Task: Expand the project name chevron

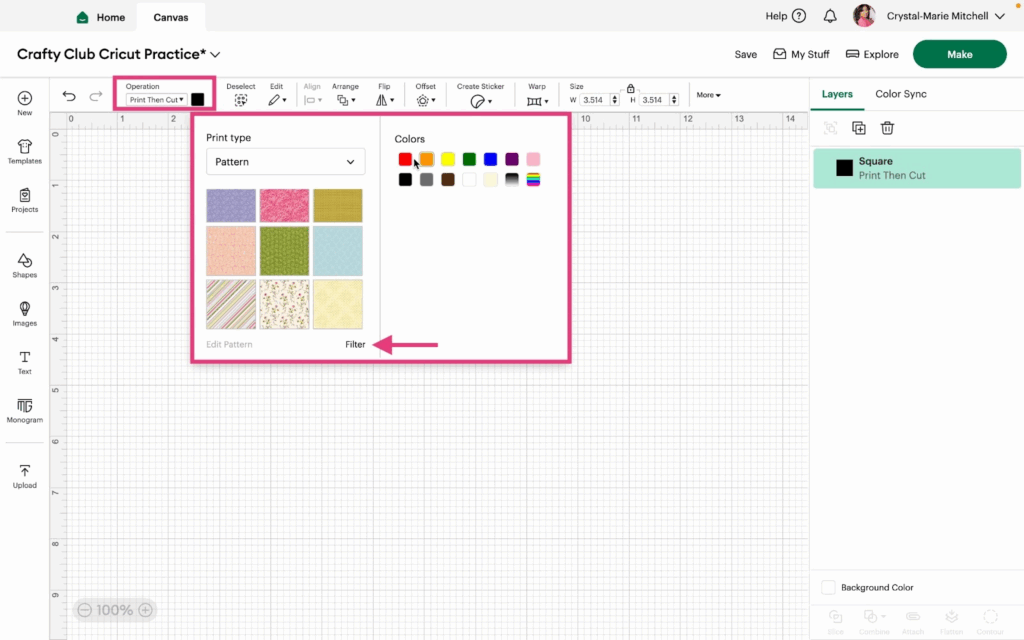Action: [216, 55]
